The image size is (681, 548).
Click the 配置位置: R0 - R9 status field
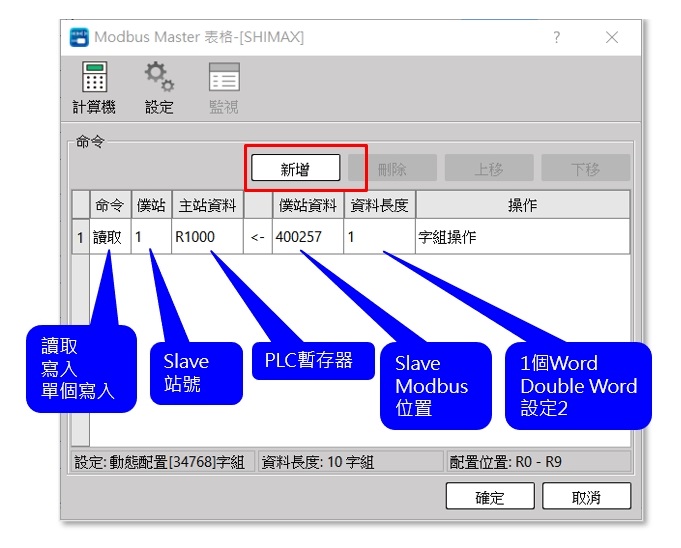539,462
